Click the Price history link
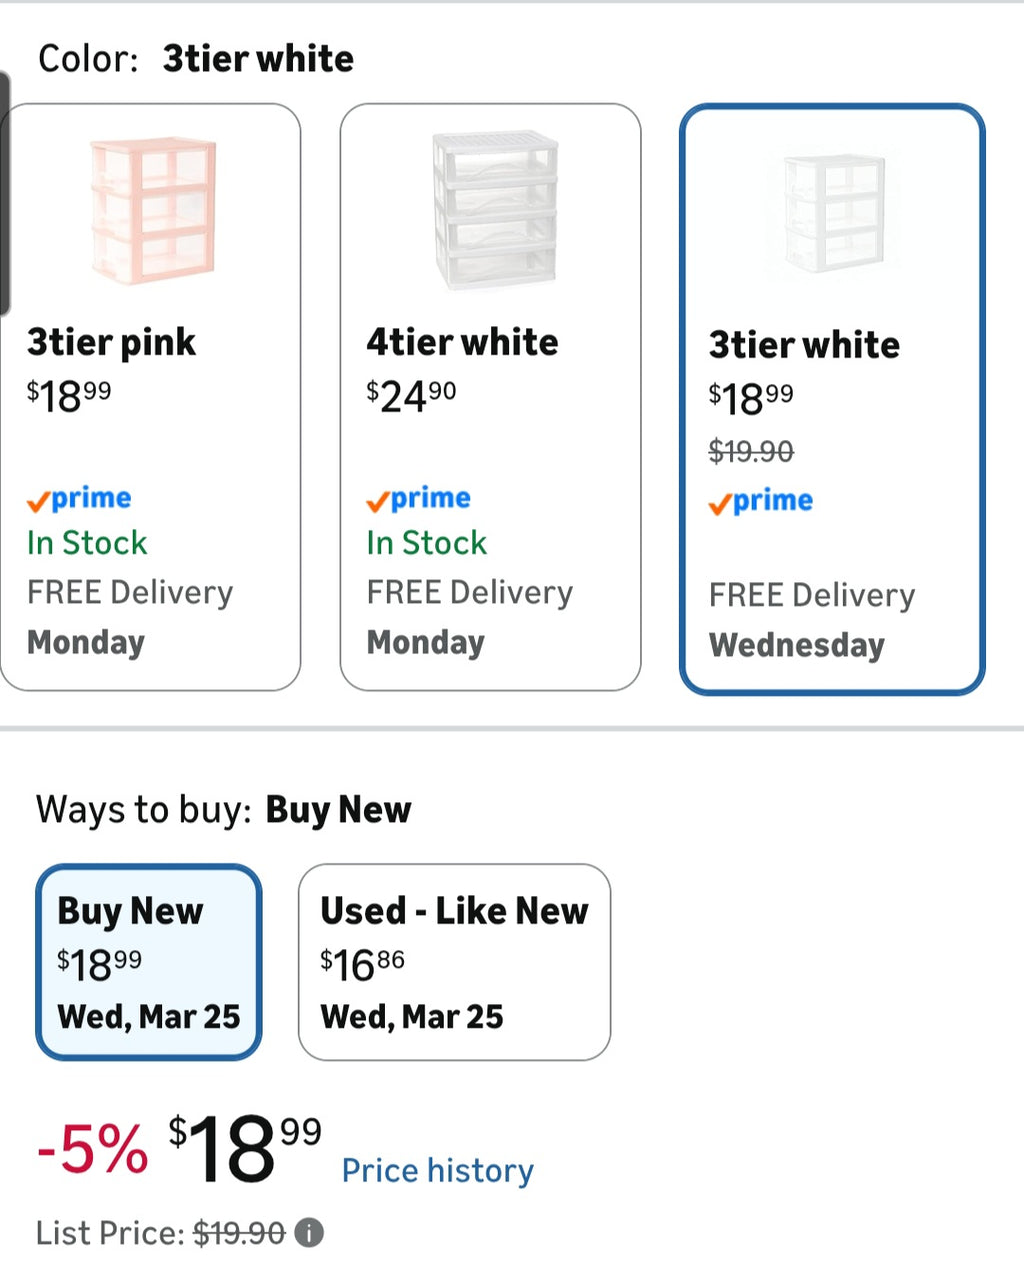1024x1280 pixels. [x=437, y=1170]
